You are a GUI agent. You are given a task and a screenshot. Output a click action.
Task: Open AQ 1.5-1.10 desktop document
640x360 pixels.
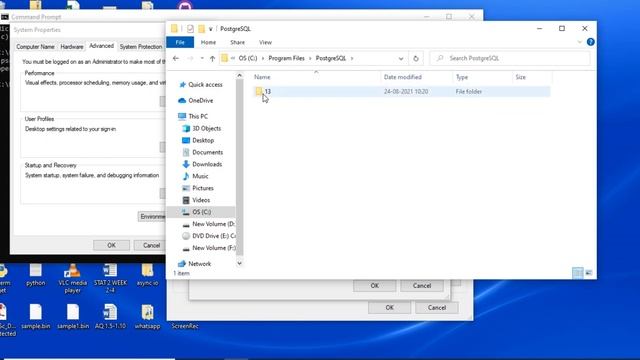click(x=110, y=316)
